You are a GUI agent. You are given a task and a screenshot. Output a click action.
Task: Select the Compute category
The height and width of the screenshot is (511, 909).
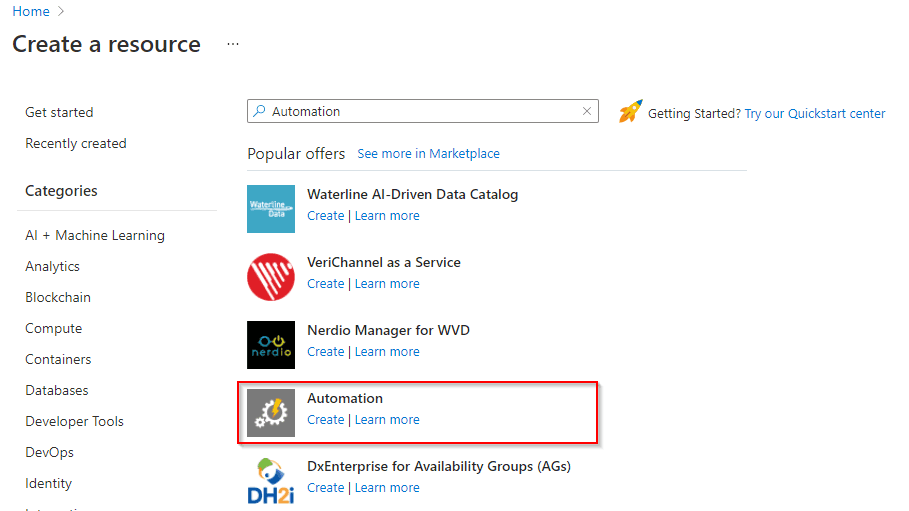coord(54,329)
